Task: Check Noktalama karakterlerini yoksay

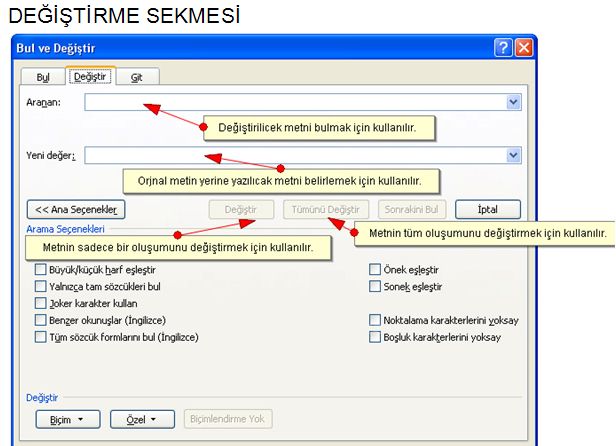Action: 375,320
